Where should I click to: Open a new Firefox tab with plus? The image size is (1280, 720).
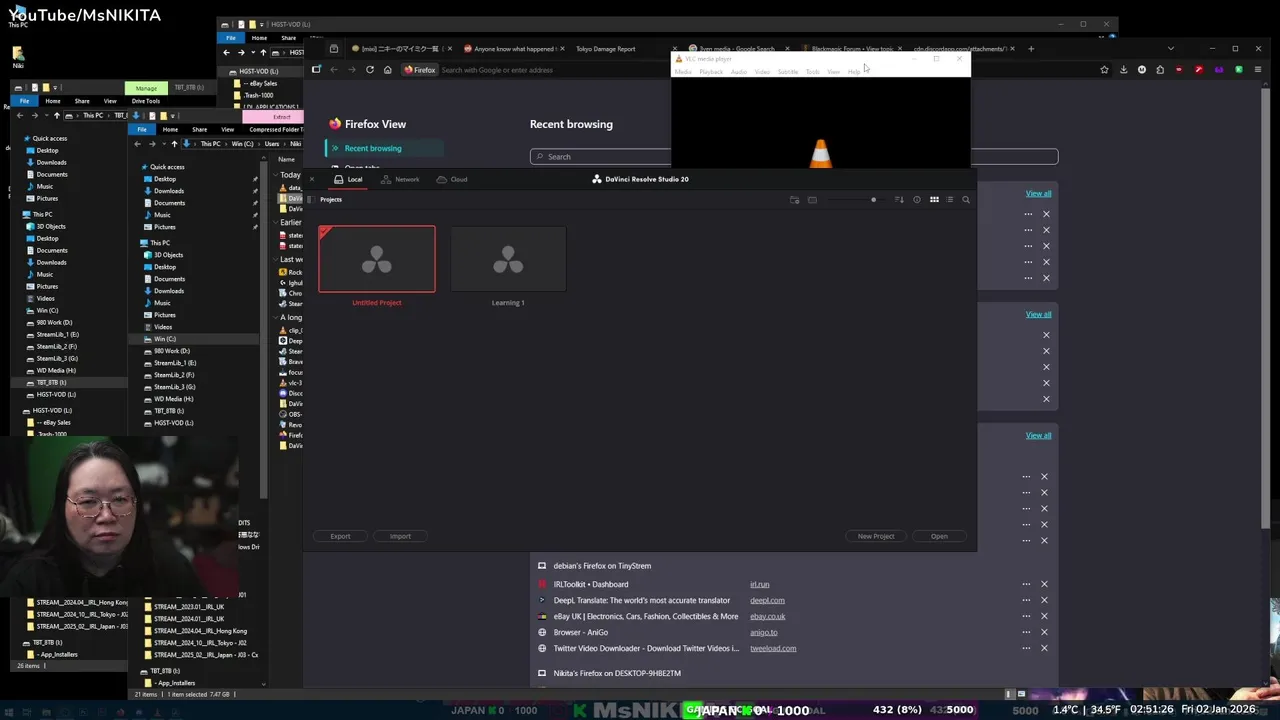point(1031,48)
